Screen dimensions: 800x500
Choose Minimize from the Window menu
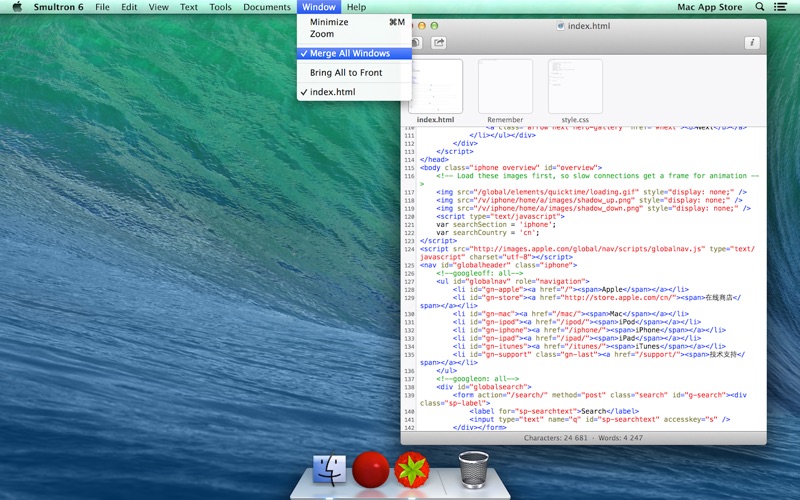(354, 22)
